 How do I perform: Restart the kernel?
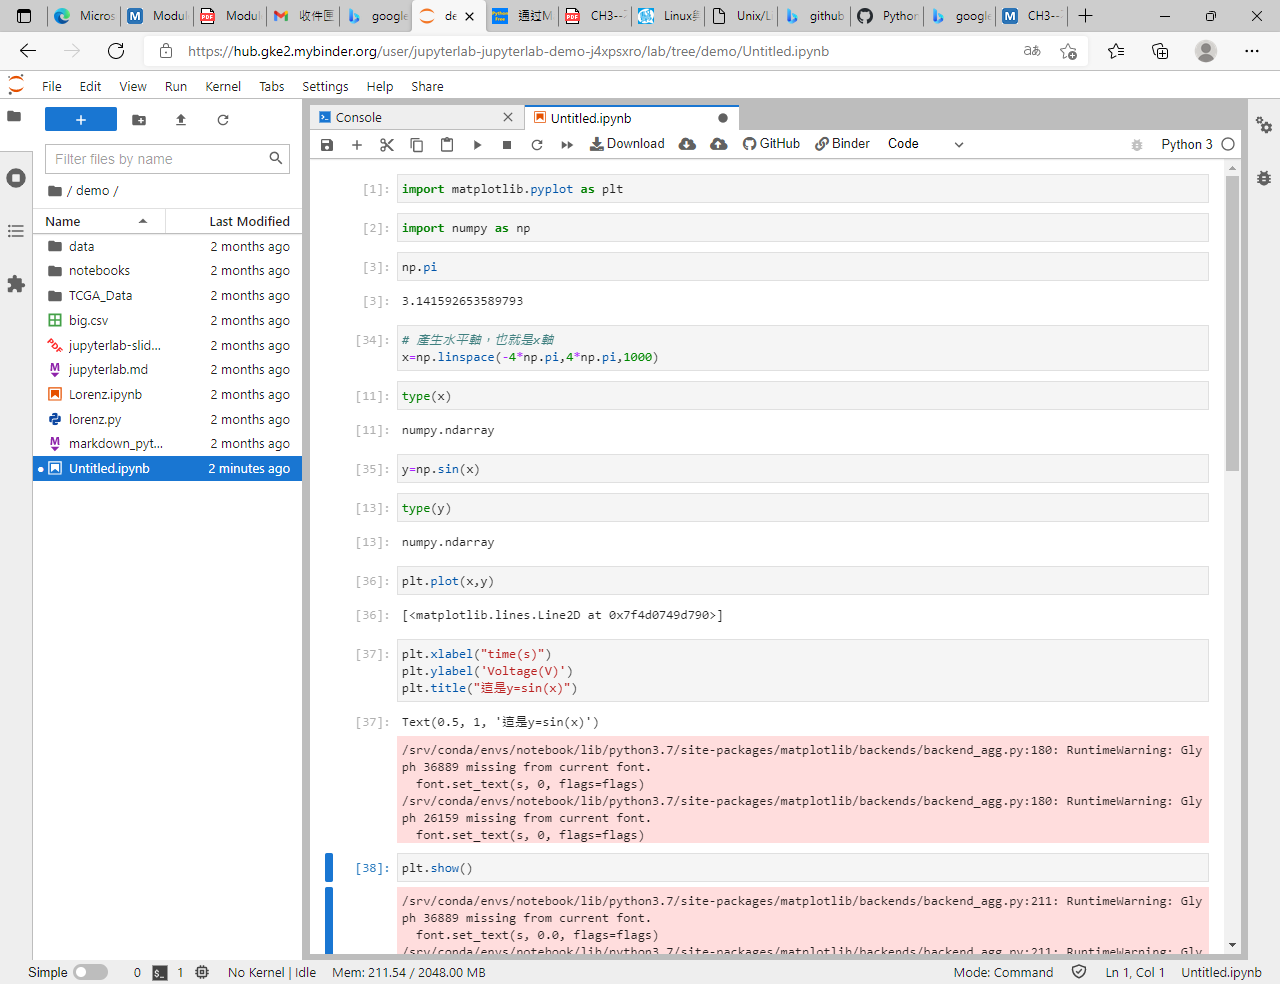537,144
